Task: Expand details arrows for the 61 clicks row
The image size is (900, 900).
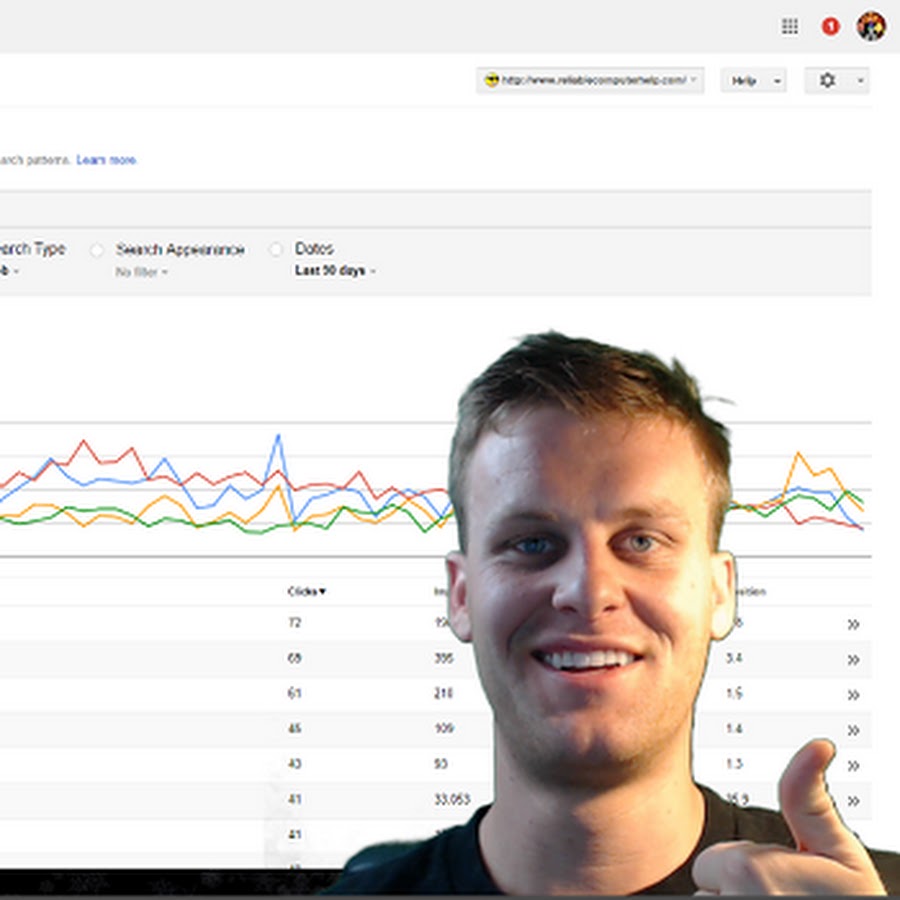Action: (853, 695)
